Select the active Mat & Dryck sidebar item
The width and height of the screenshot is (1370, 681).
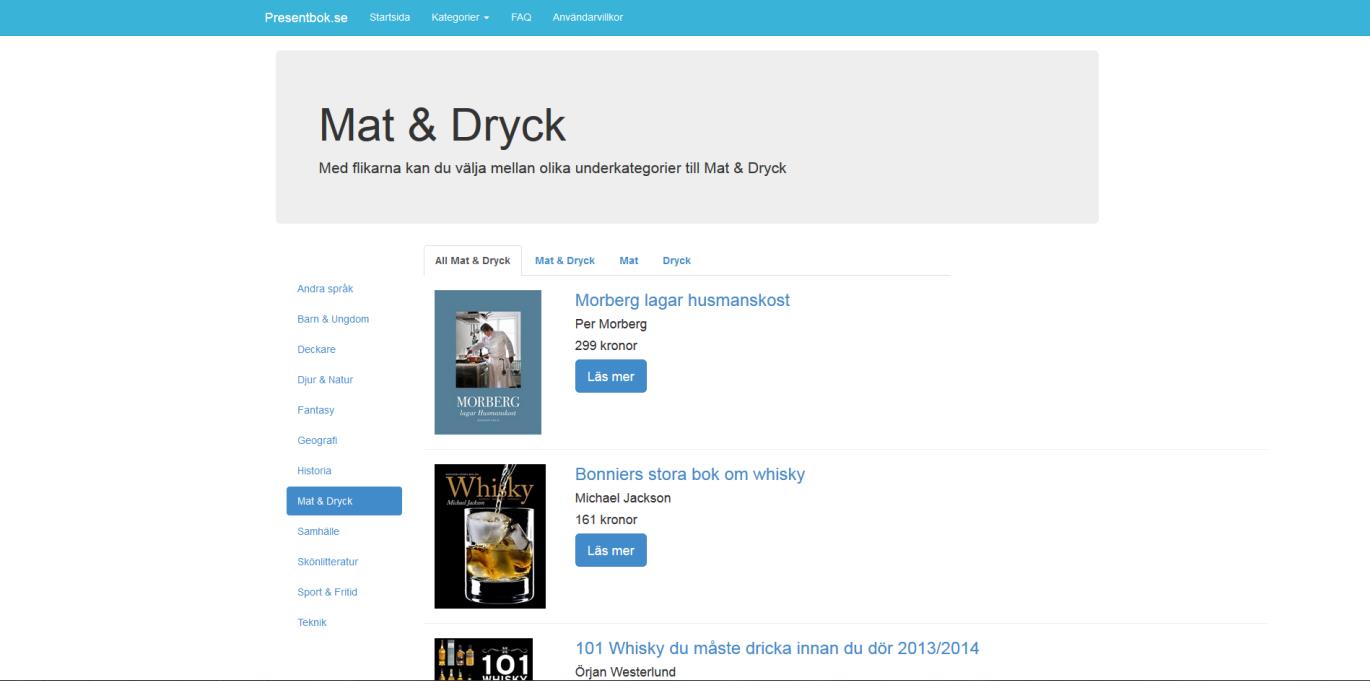point(344,501)
